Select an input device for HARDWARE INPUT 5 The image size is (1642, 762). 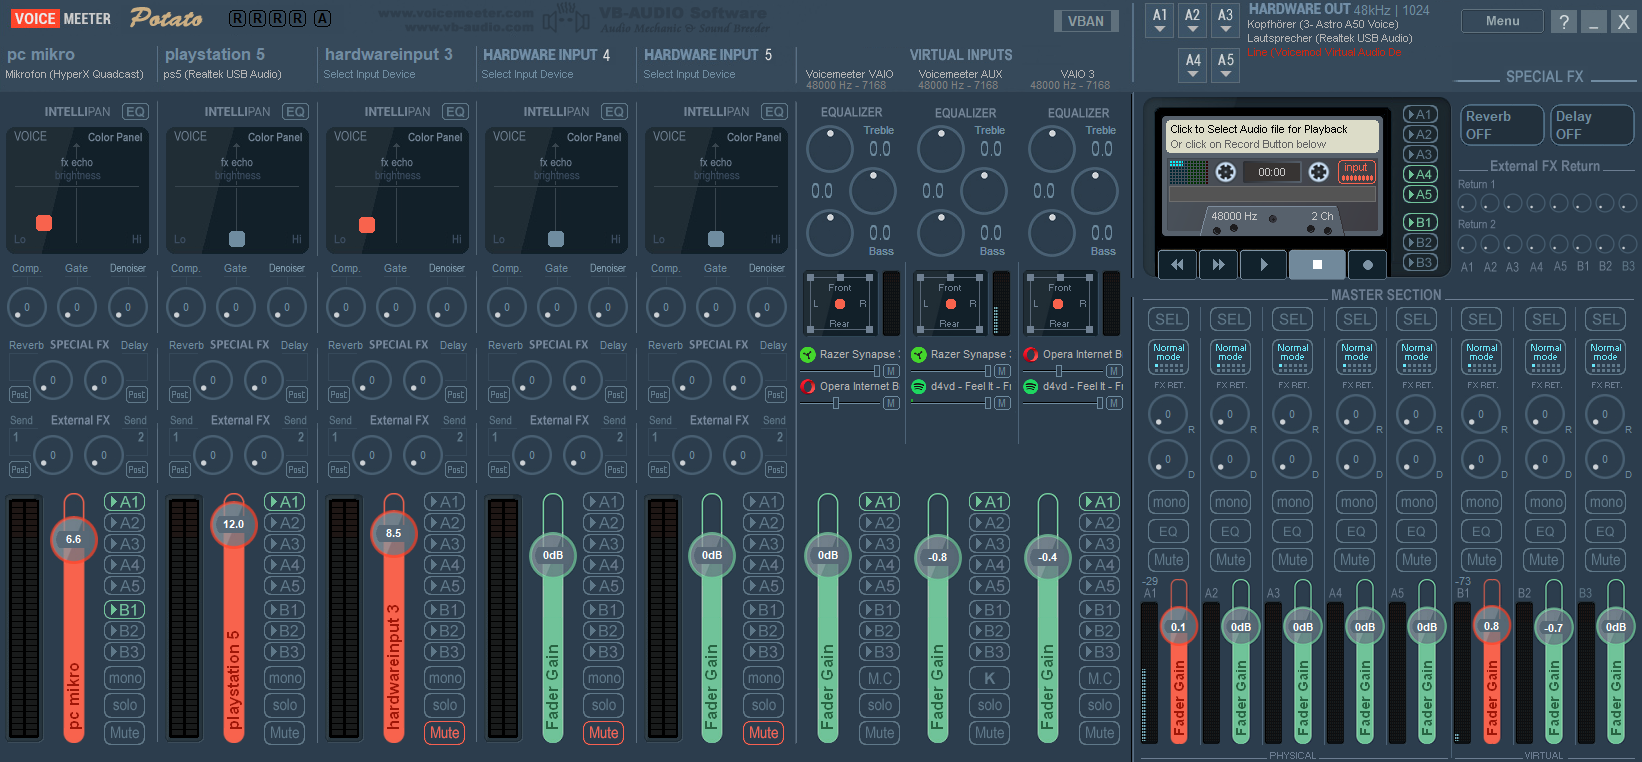pos(689,74)
